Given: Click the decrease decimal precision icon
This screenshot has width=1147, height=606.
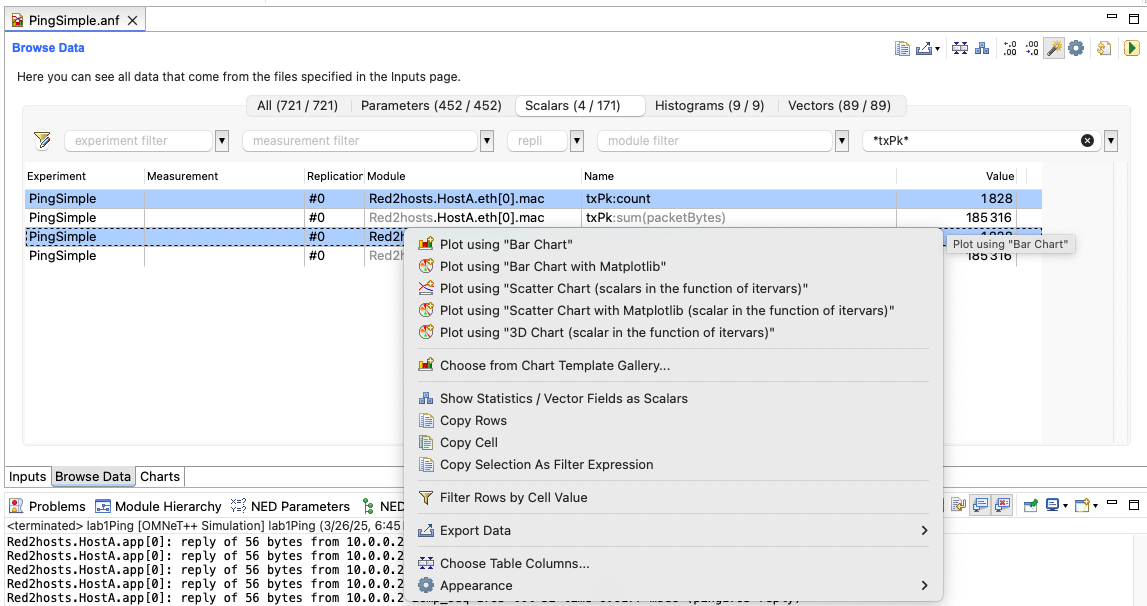Looking at the screenshot, I should 1031,48.
